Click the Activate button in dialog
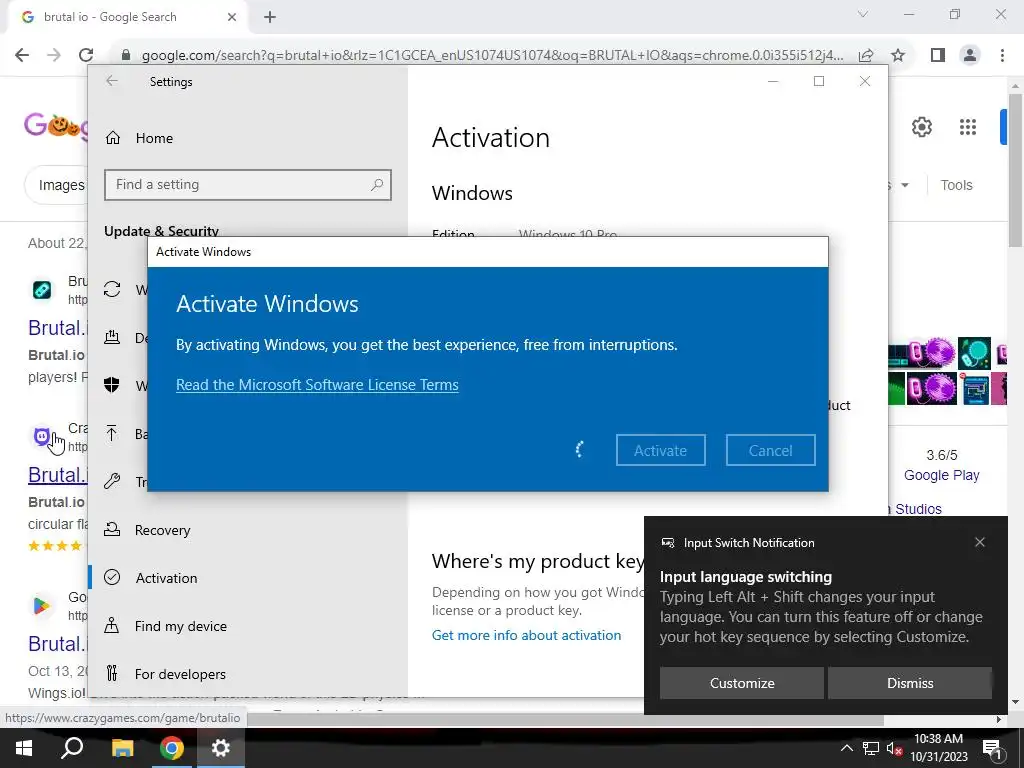The image size is (1024, 768). [x=660, y=450]
